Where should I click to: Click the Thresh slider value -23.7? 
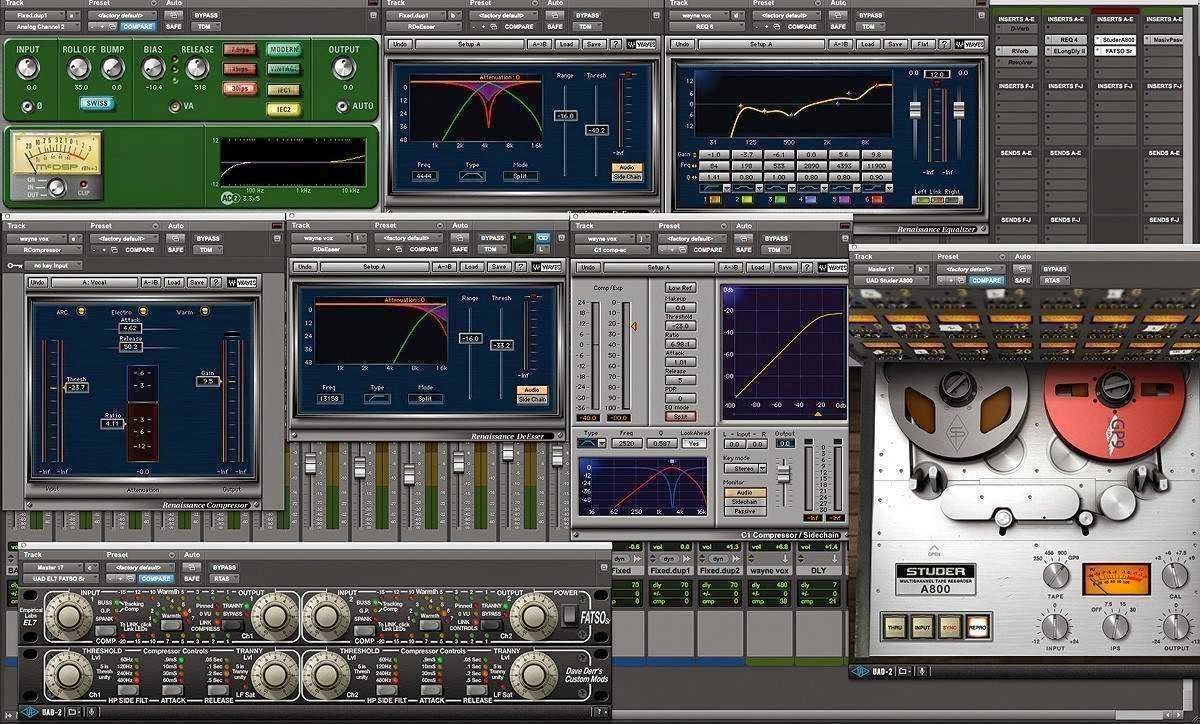pos(76,386)
